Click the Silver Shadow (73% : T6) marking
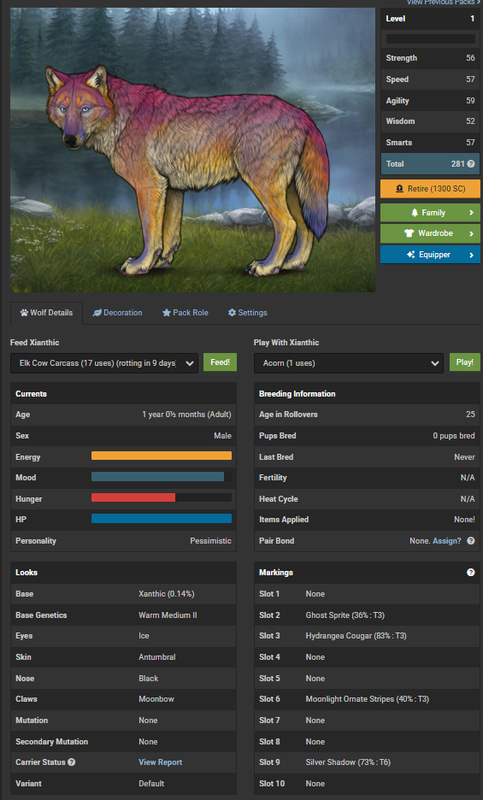 (x=348, y=762)
